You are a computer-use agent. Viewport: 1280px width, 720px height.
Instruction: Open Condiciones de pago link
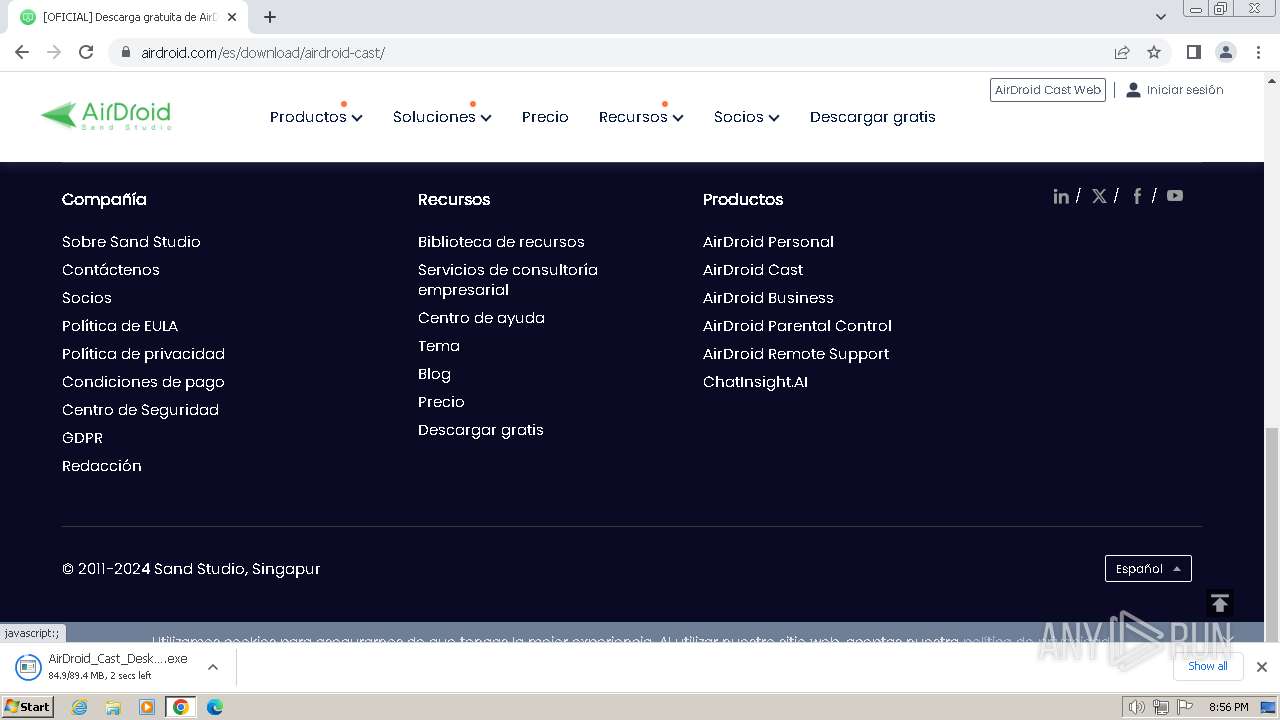tap(143, 382)
